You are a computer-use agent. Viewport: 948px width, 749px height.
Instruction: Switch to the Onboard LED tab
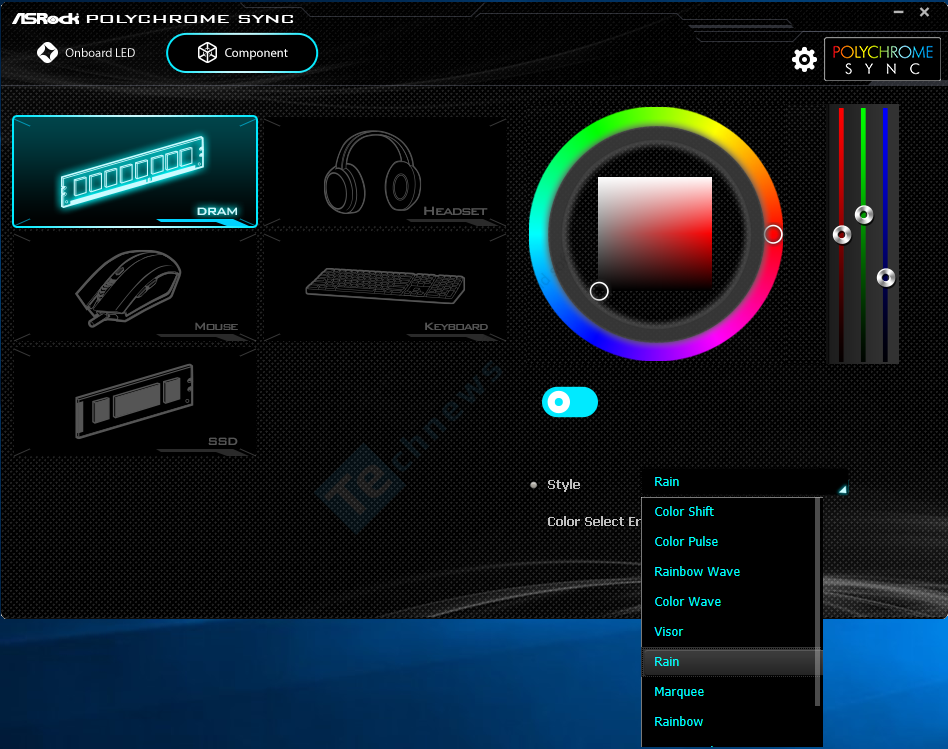[86, 53]
